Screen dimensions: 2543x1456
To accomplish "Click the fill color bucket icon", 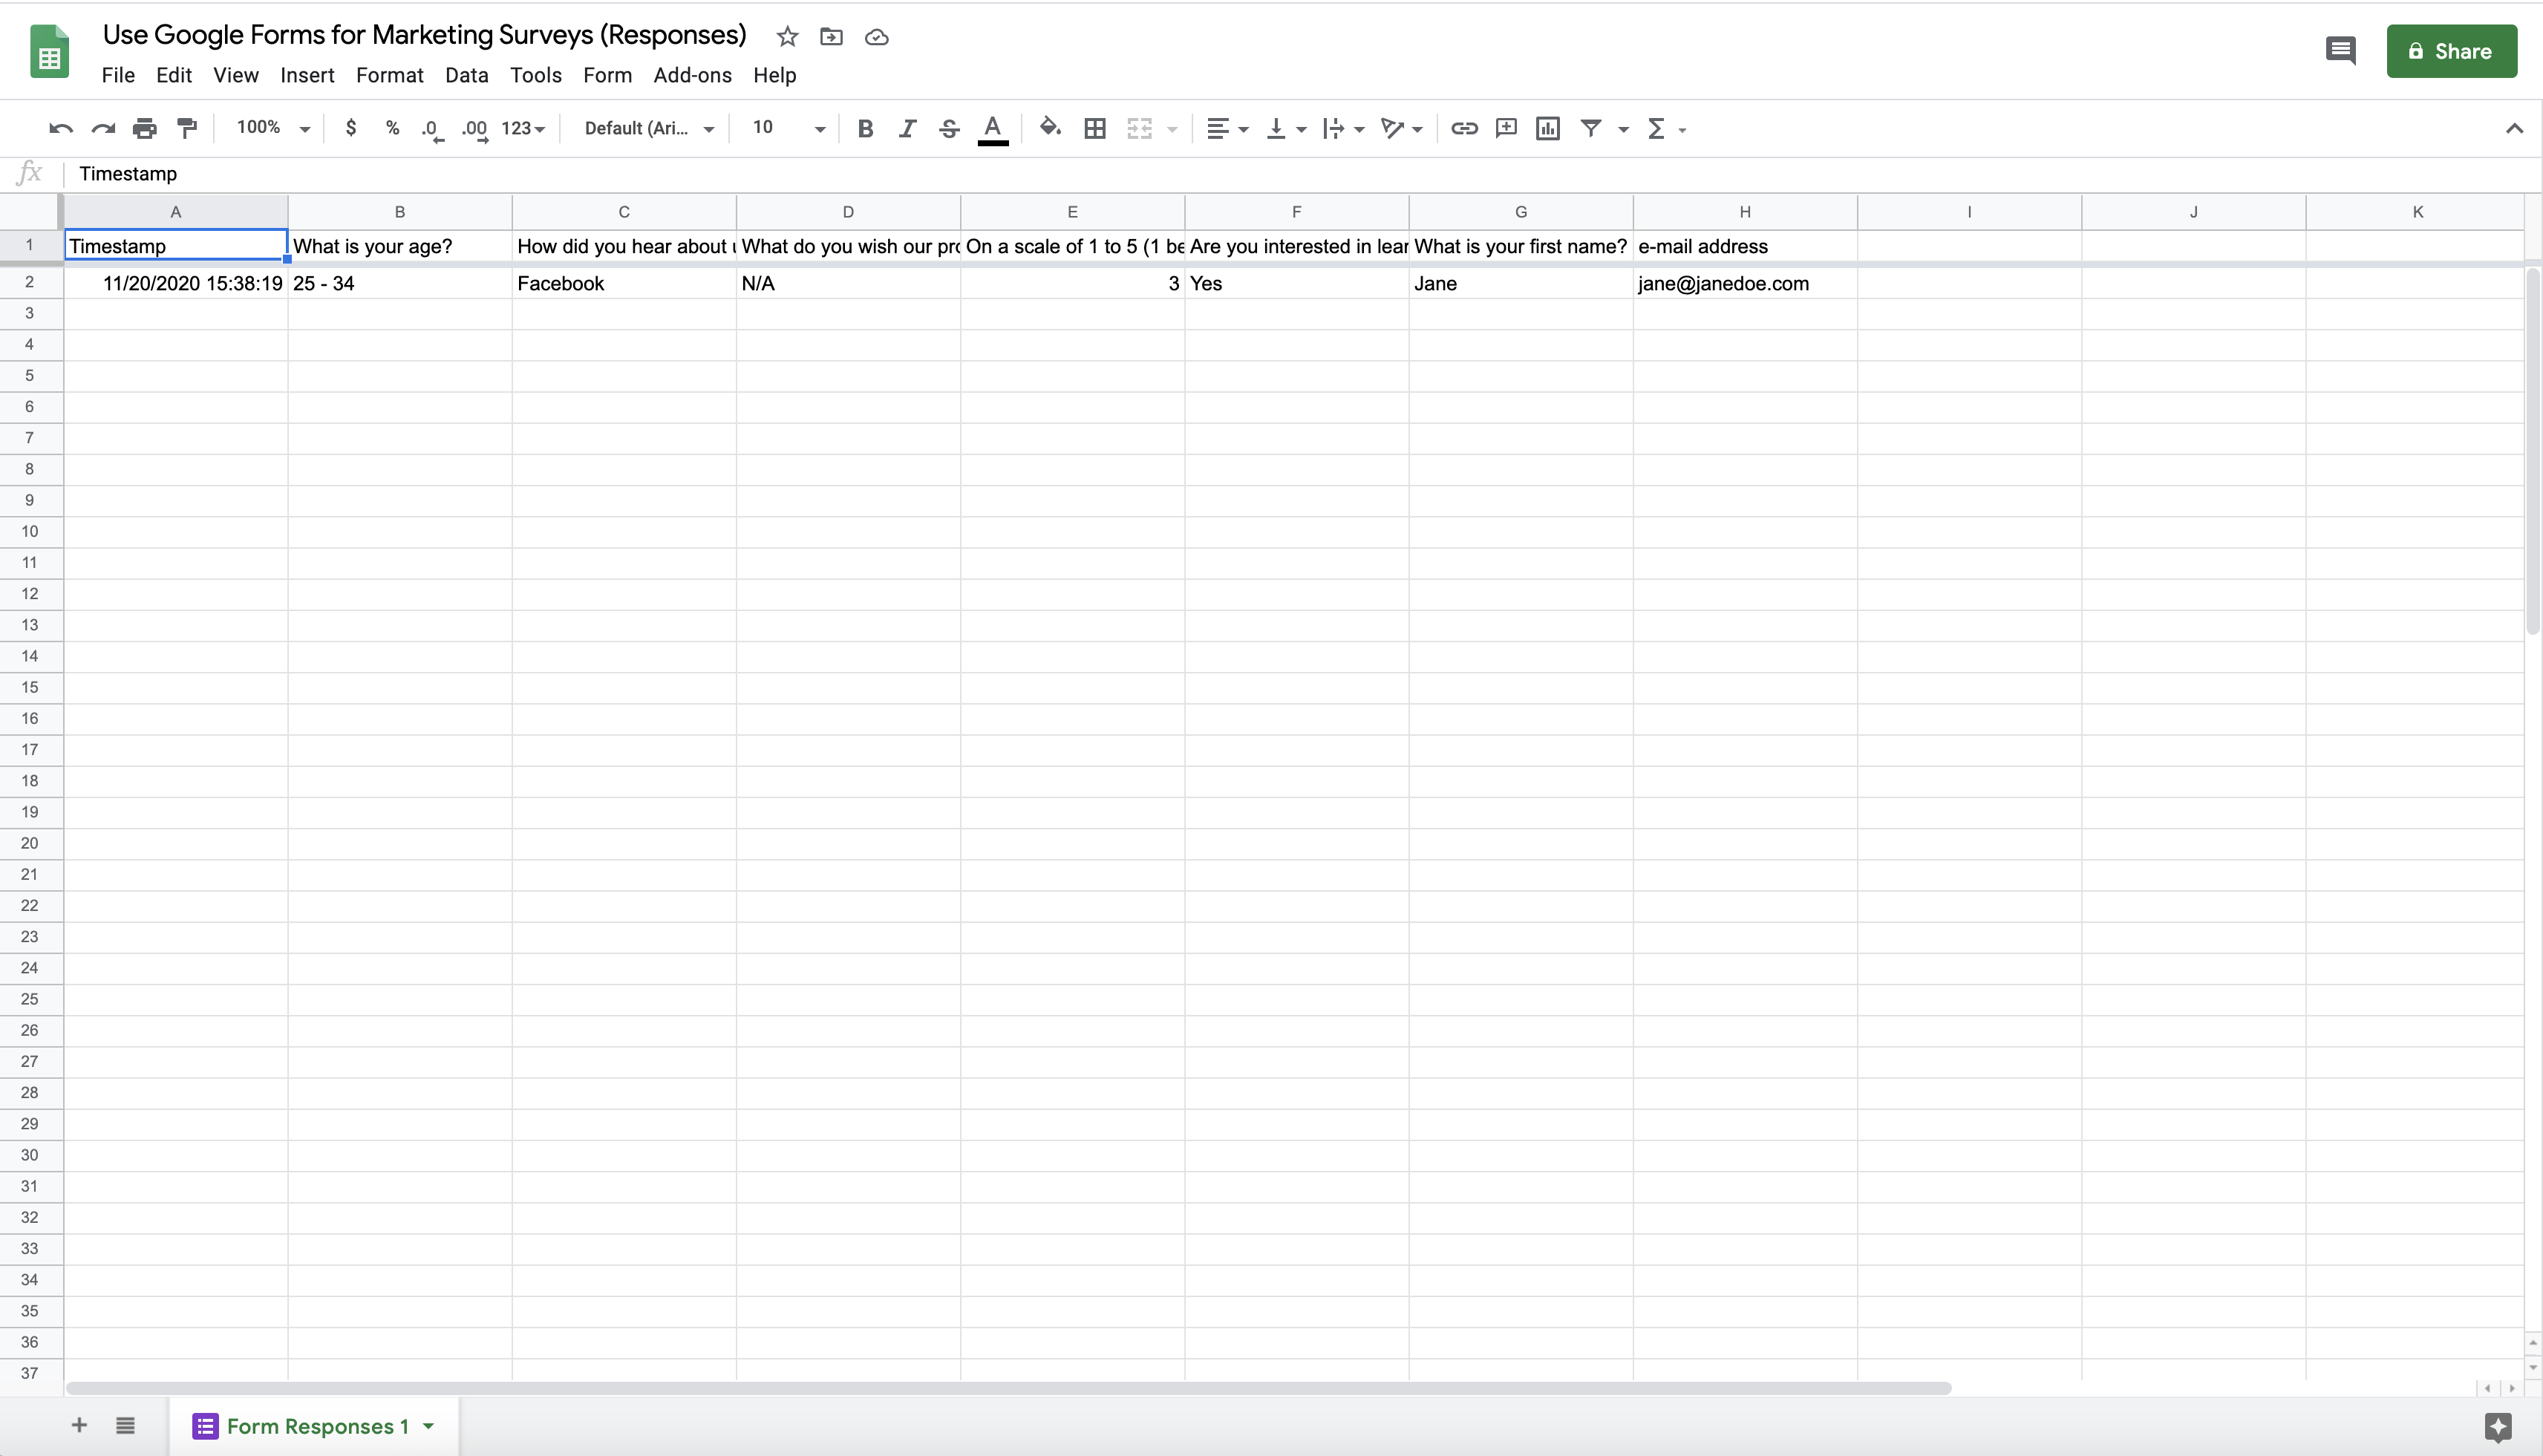I will pos(1049,128).
